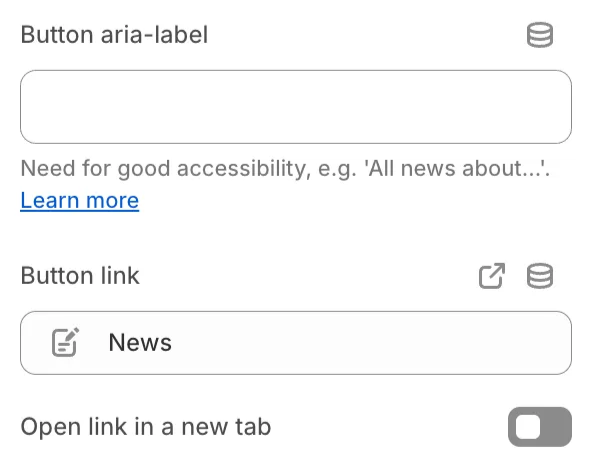Enable Open link in a new tab
594x475 pixels.
pyautogui.click(x=540, y=427)
